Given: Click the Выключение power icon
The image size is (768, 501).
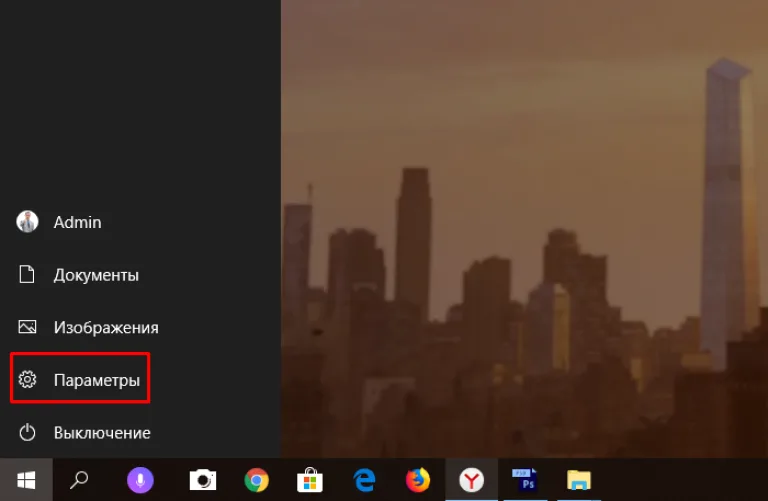Looking at the screenshot, I should coord(27,432).
